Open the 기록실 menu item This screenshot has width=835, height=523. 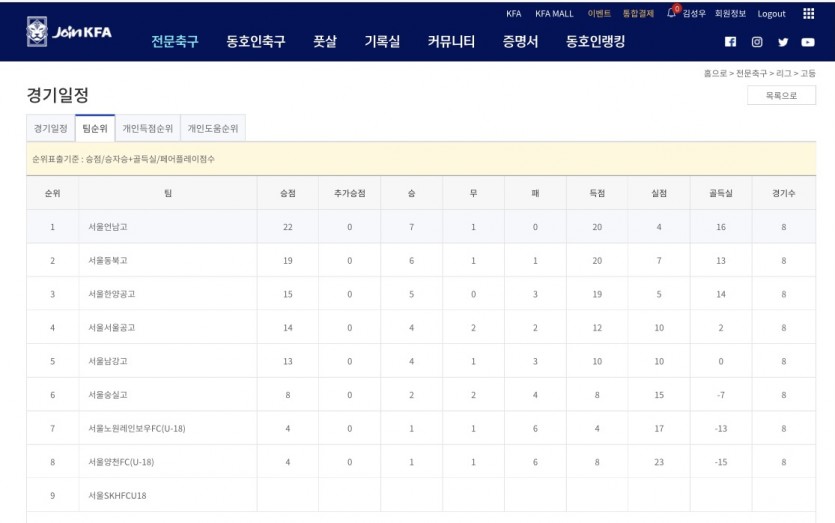coord(382,41)
